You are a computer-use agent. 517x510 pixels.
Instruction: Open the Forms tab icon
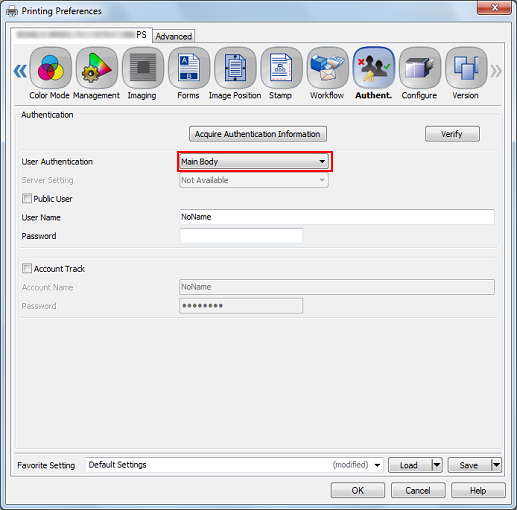point(189,68)
